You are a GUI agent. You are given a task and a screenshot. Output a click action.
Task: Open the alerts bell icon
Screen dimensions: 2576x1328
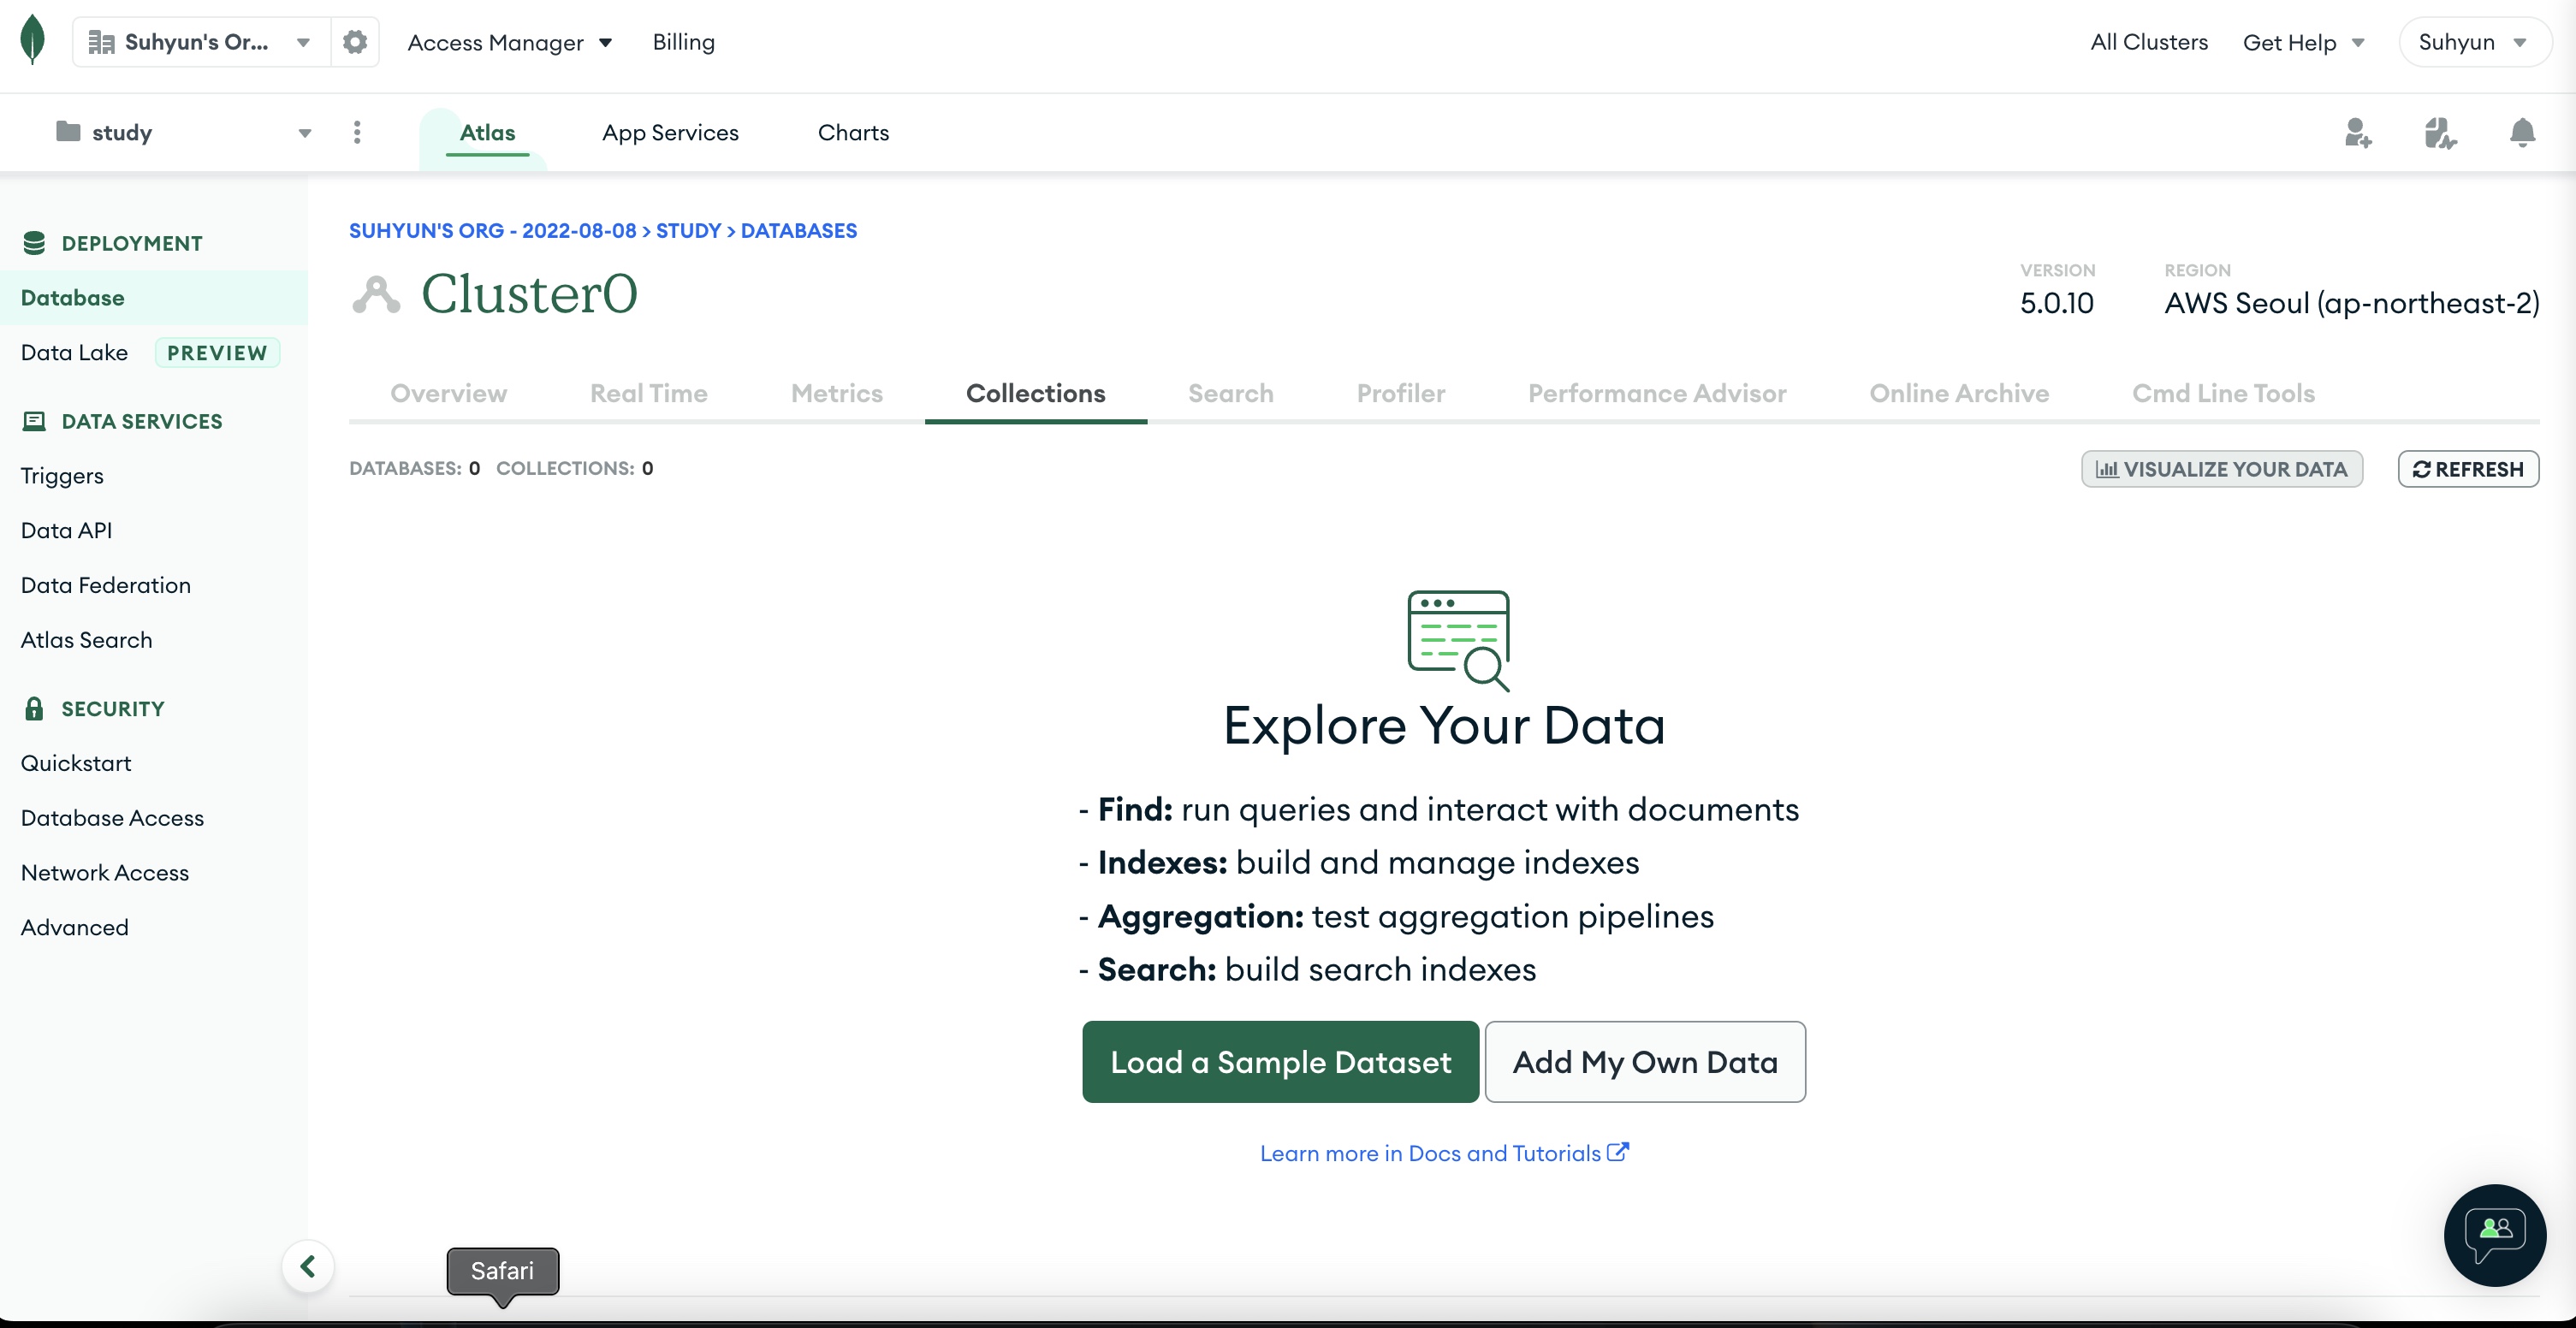point(2522,132)
